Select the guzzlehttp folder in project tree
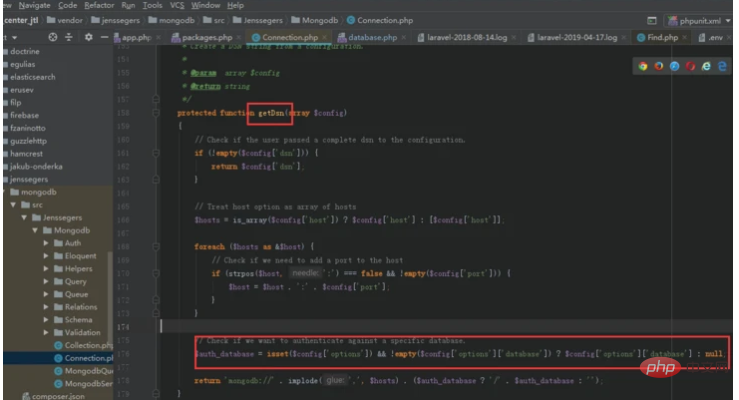Screen dimensions: 739x400 click(x=28, y=141)
